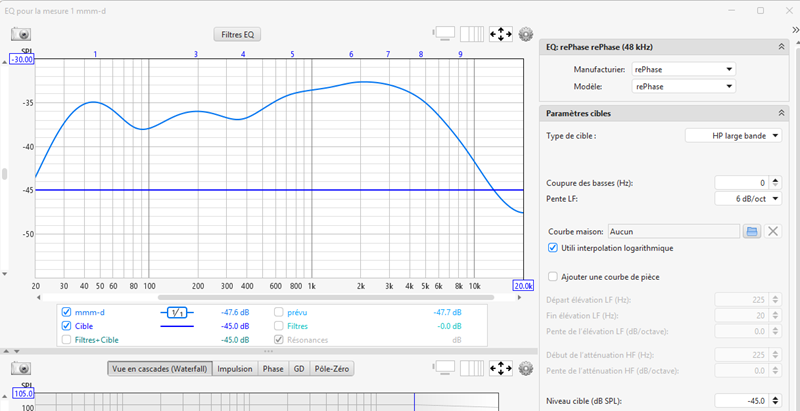Enable the Filtres trace checkbox
Screen dimensions: 800x411
pyautogui.click(x=279, y=326)
